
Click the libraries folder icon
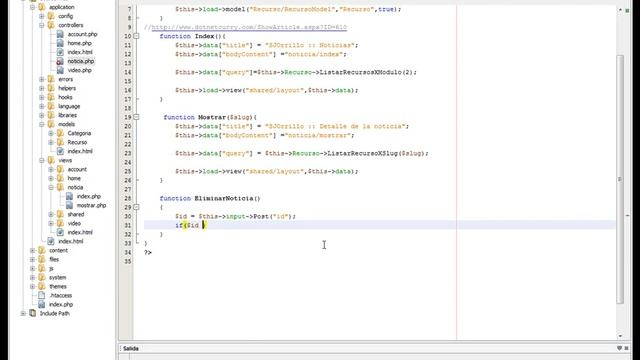point(51,115)
